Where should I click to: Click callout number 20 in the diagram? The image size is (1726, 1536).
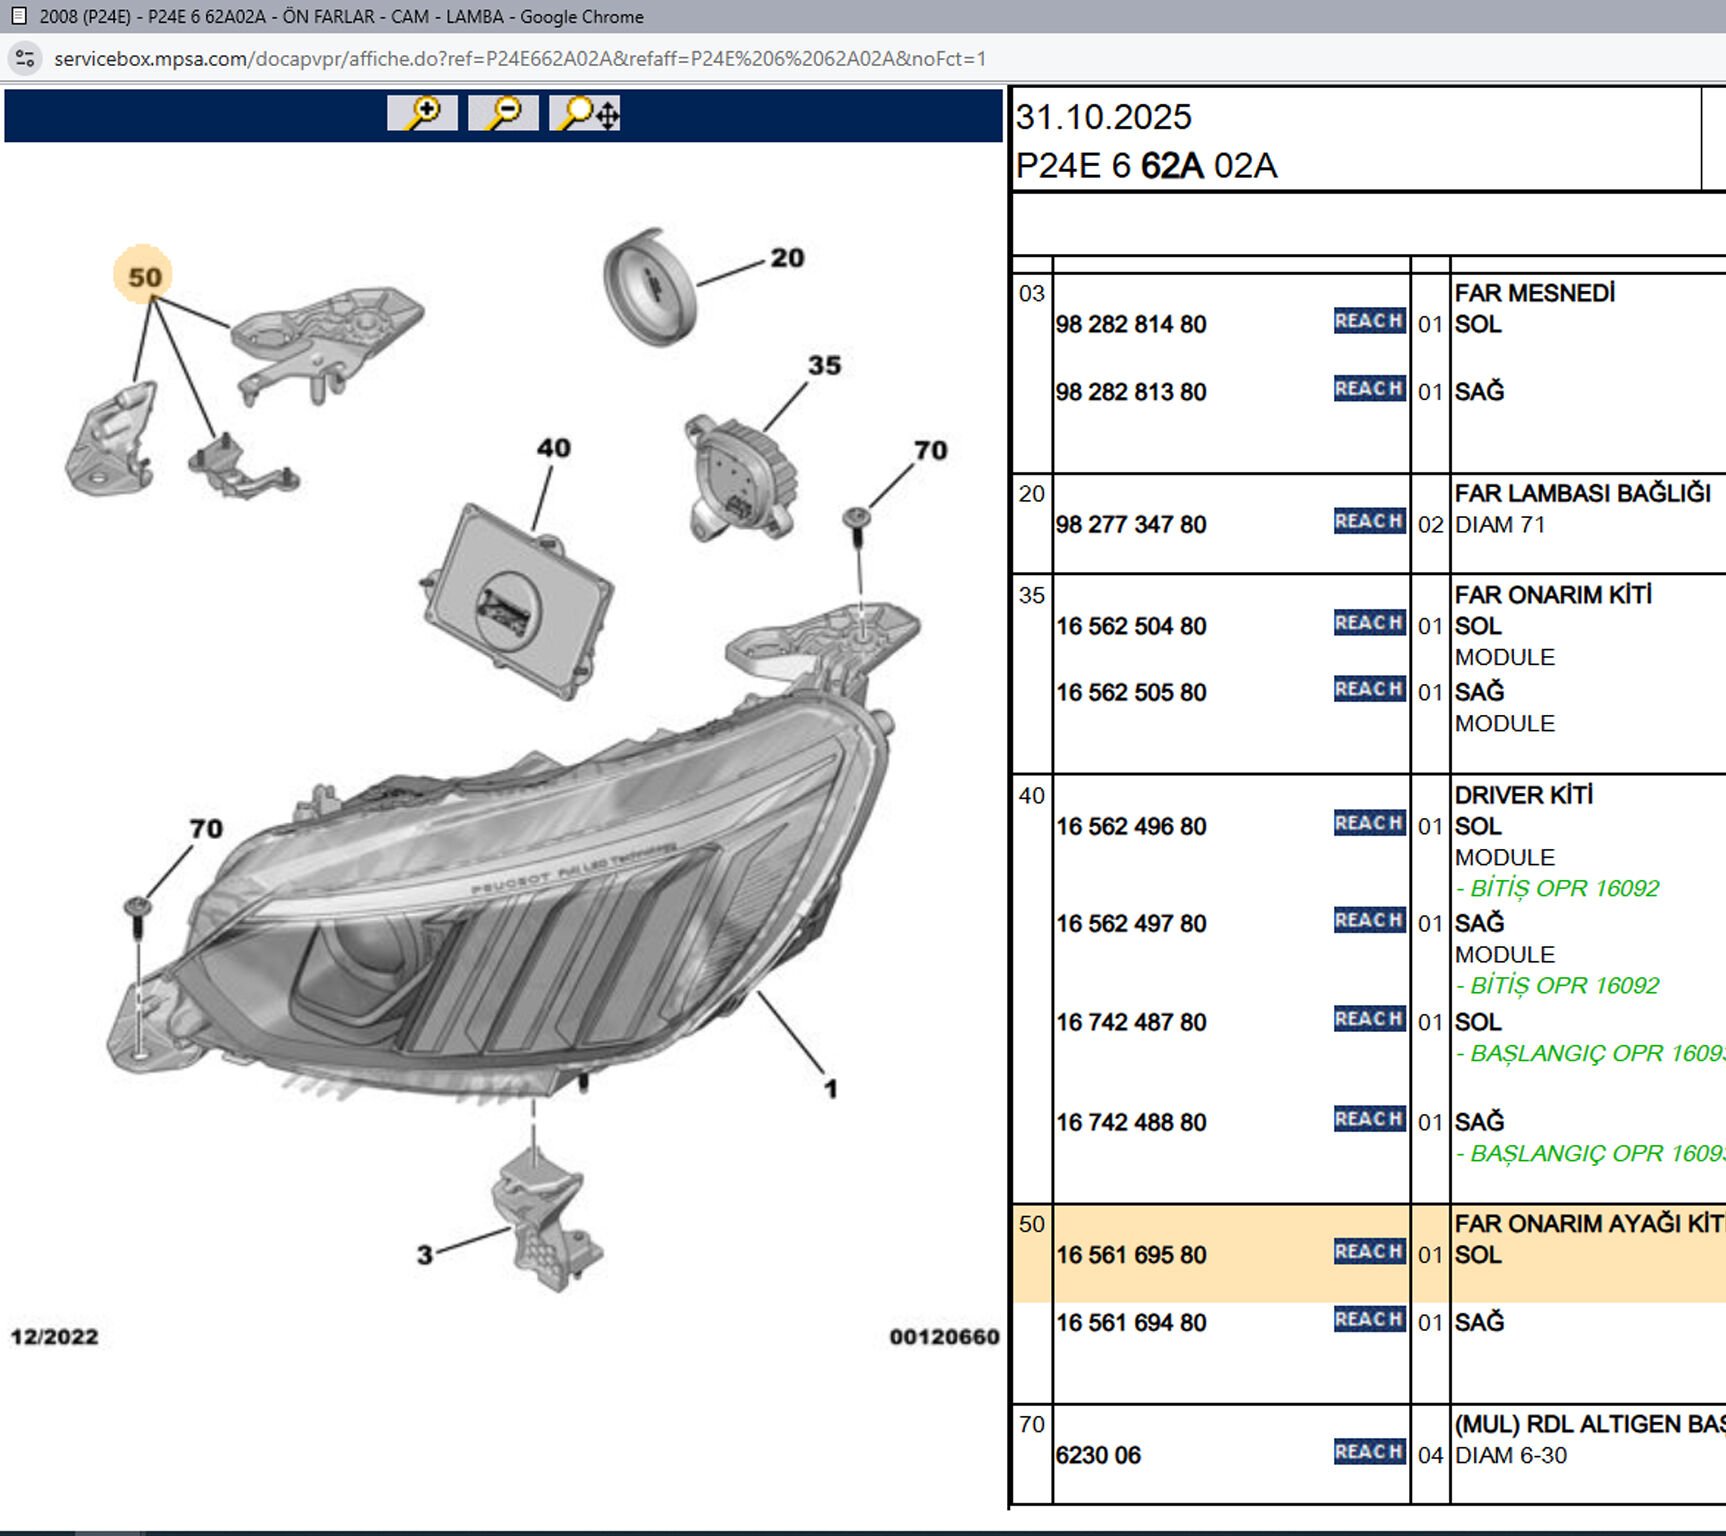coord(787,258)
